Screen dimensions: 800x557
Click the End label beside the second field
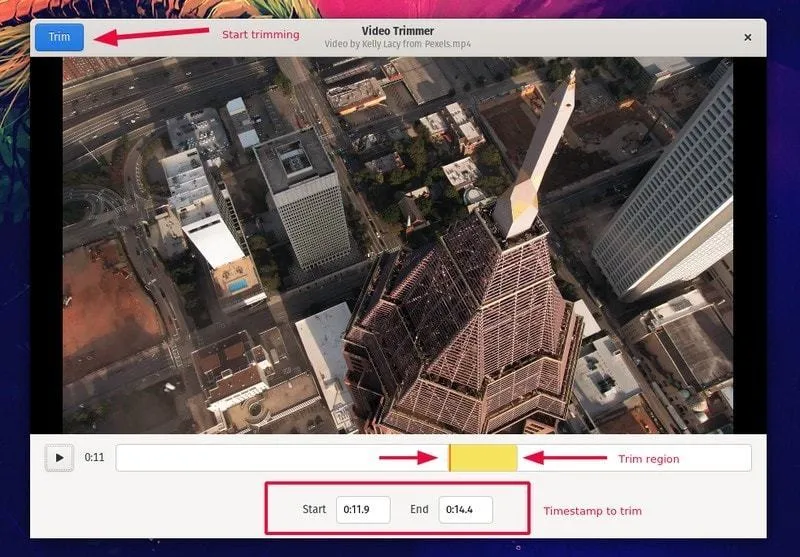419,510
